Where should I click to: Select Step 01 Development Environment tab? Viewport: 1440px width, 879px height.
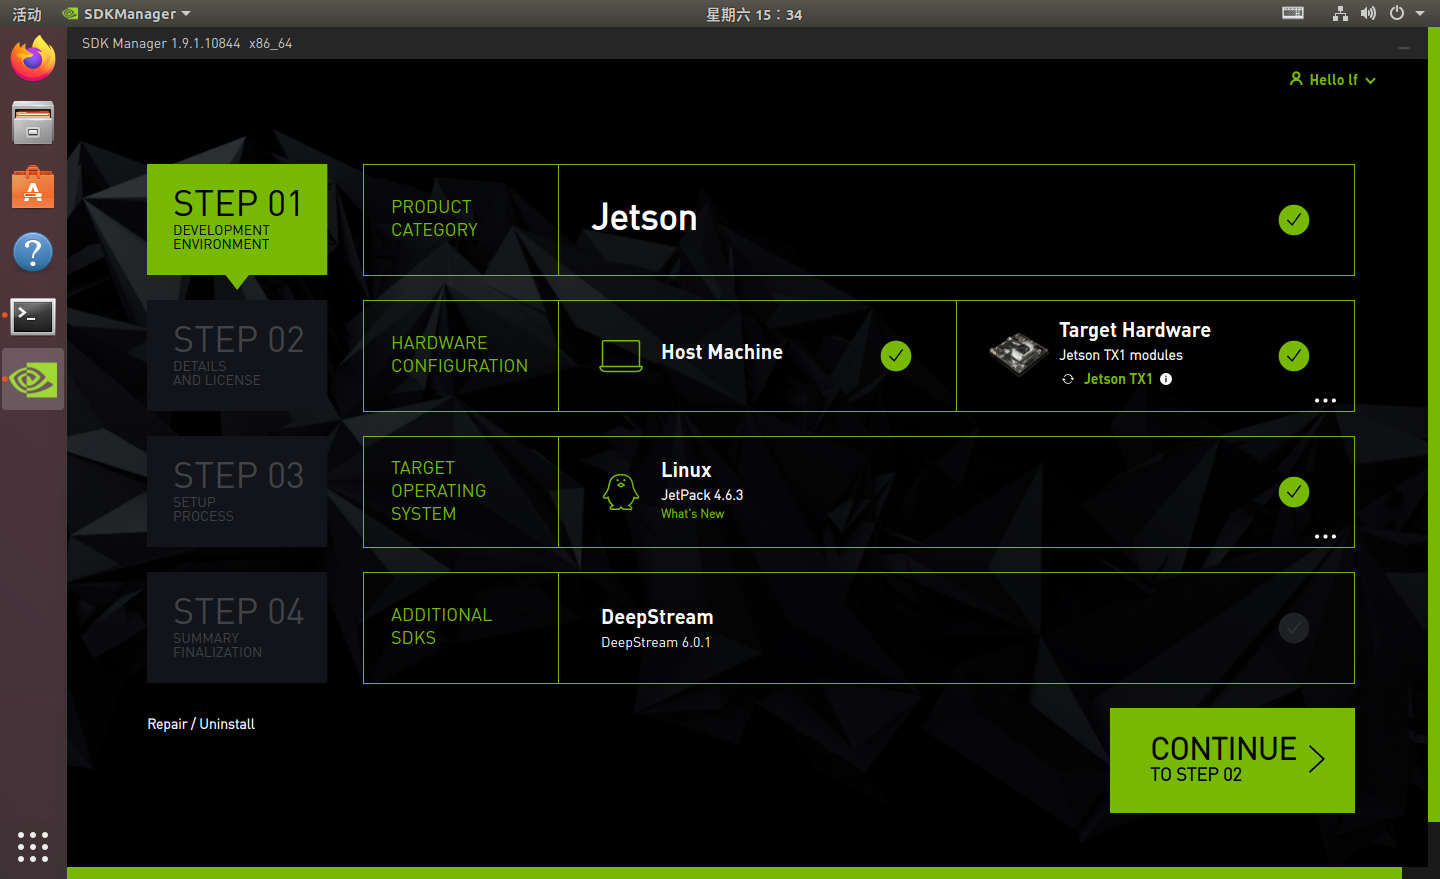237,219
